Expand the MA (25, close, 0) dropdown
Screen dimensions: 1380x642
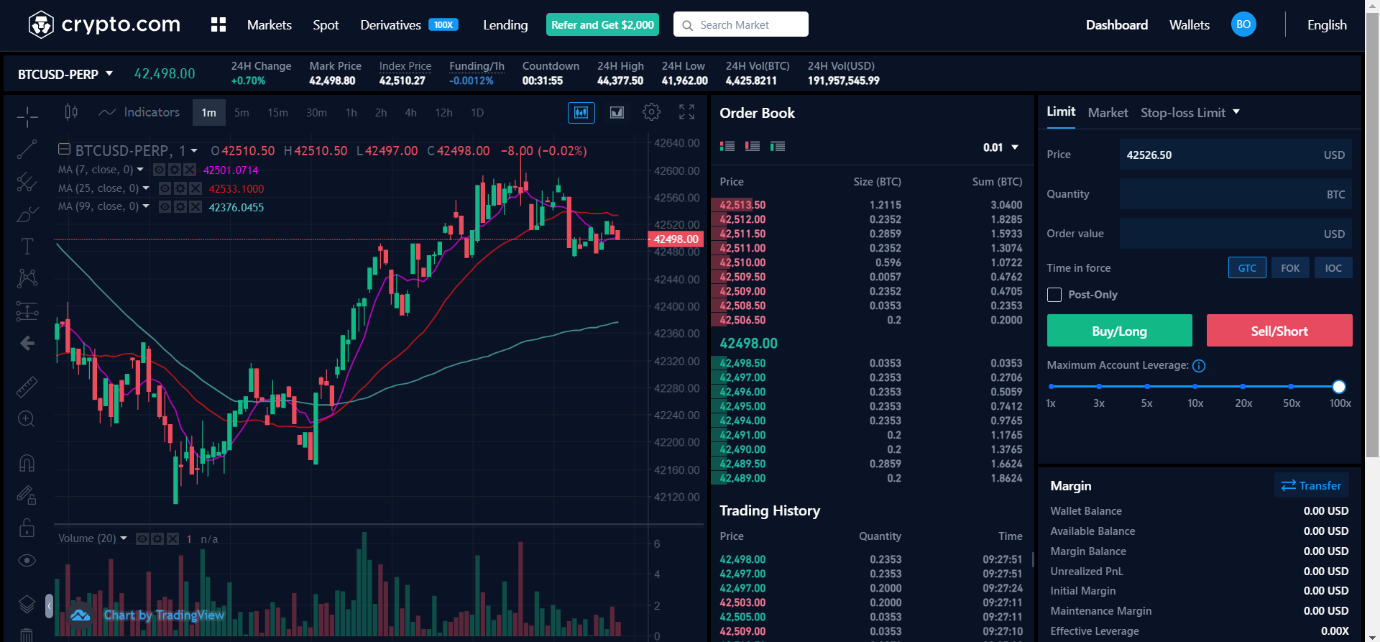coord(146,188)
